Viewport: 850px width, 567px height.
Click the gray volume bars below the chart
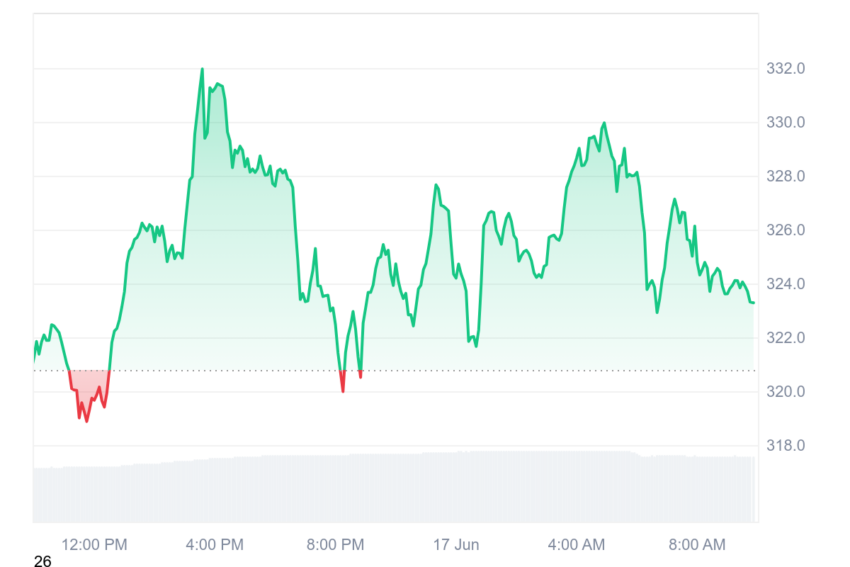tap(394, 487)
